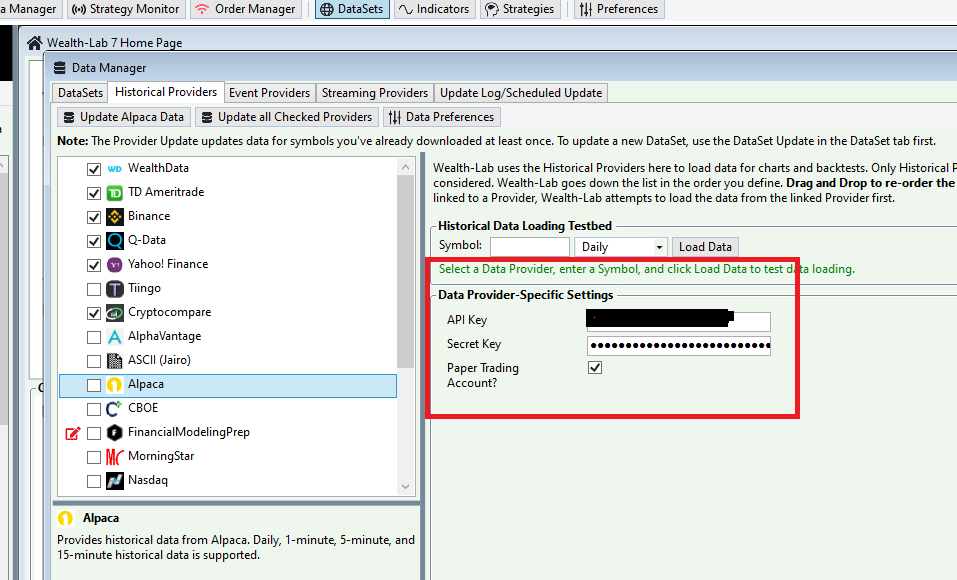The height and width of the screenshot is (580, 957).
Task: Click Update all Checked Providers button
Action: (285, 117)
